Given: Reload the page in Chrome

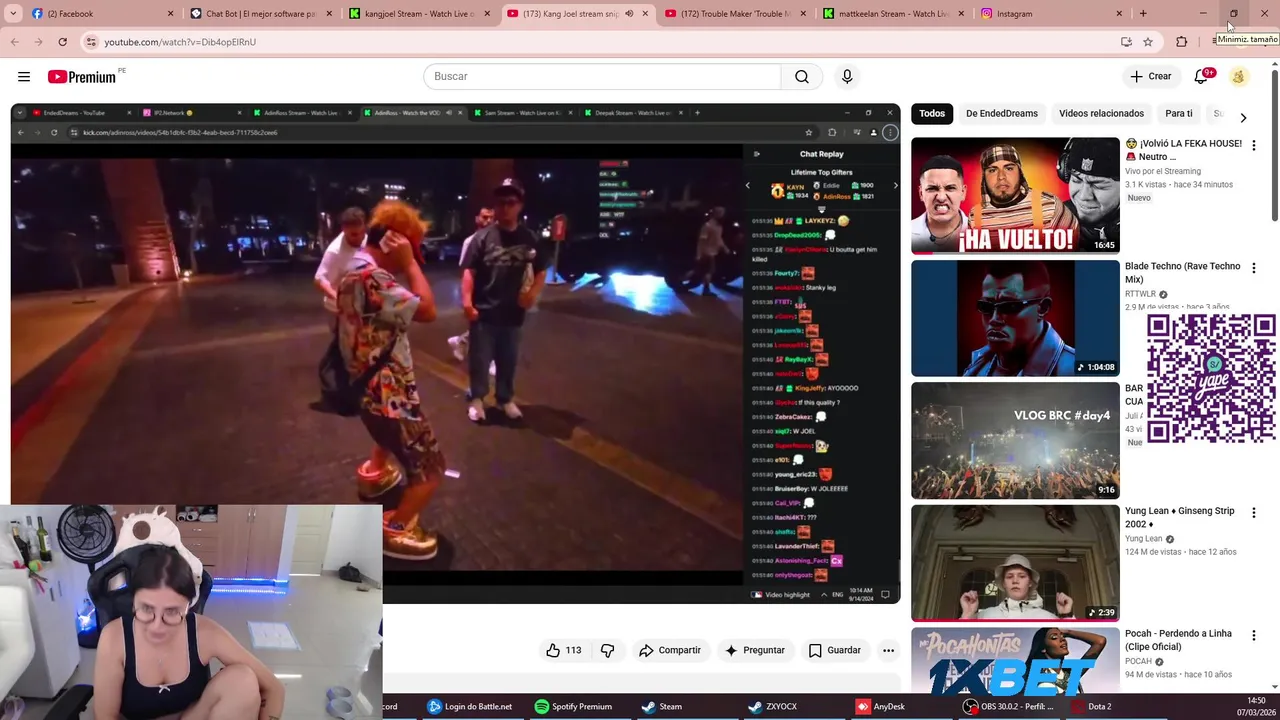Looking at the screenshot, I should click(x=62, y=42).
